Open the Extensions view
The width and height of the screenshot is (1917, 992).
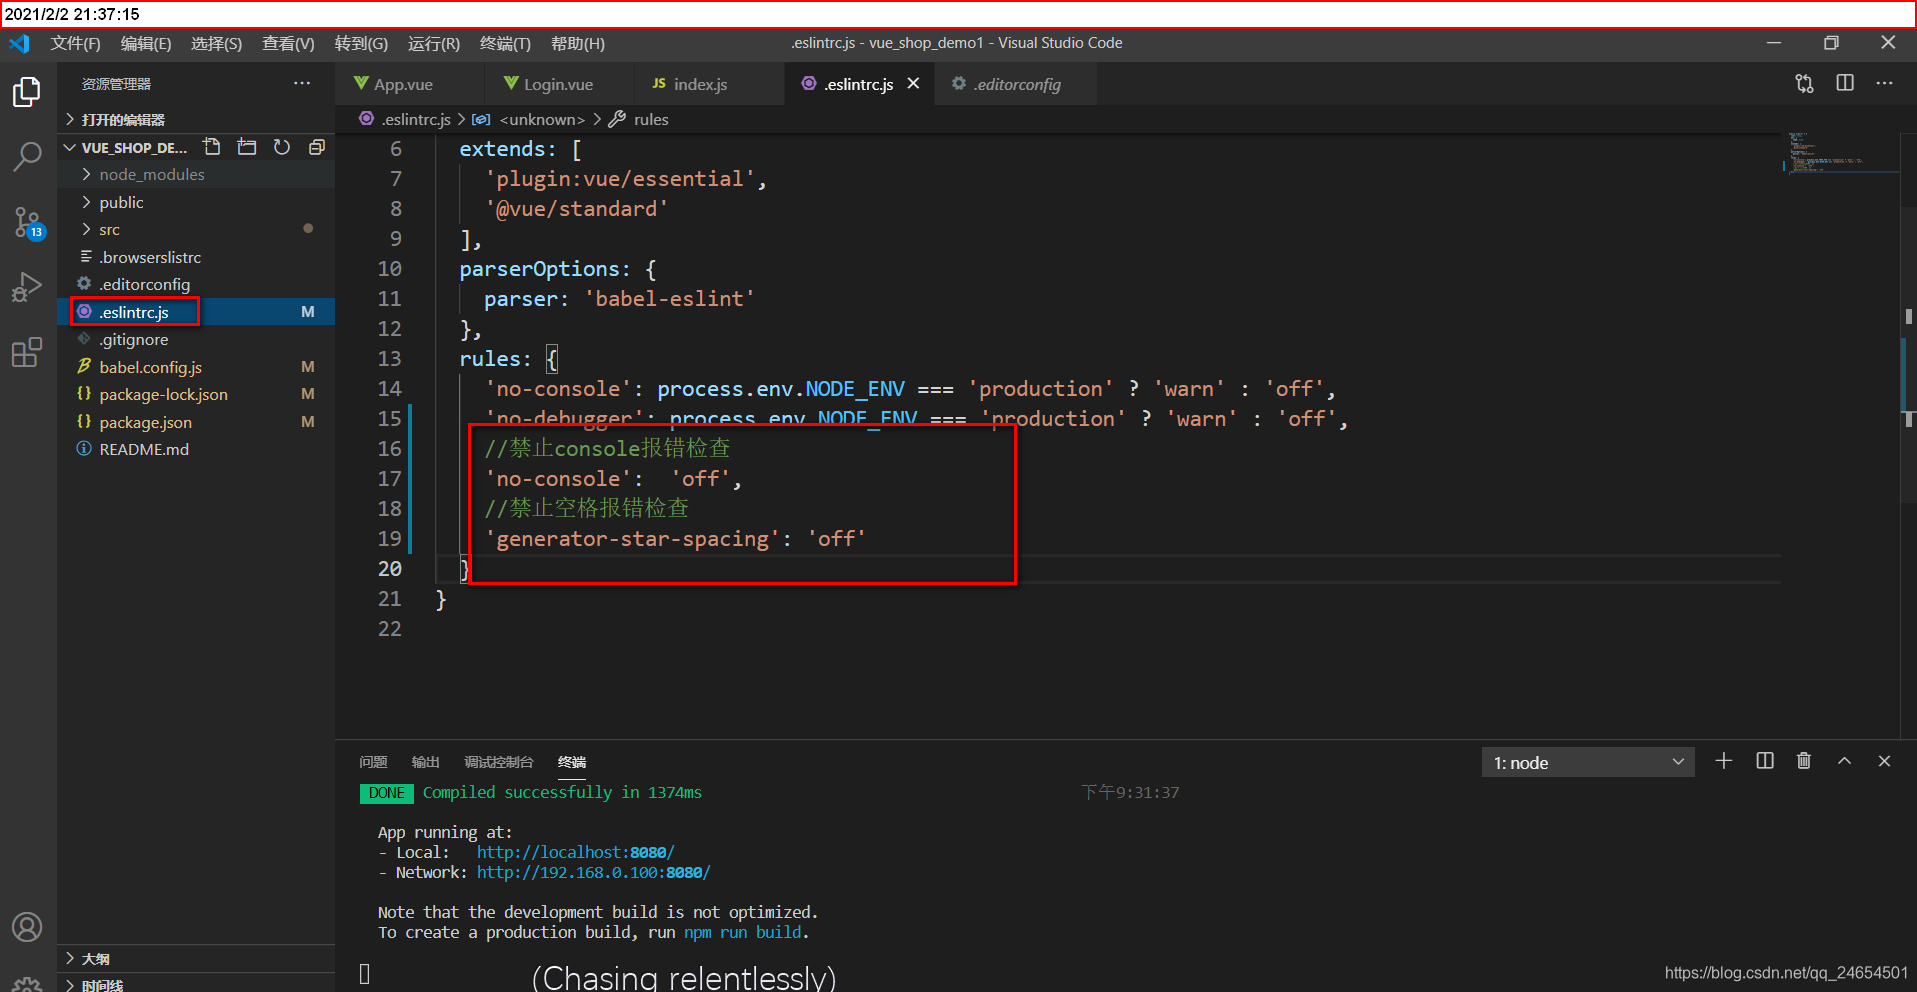[x=27, y=352]
